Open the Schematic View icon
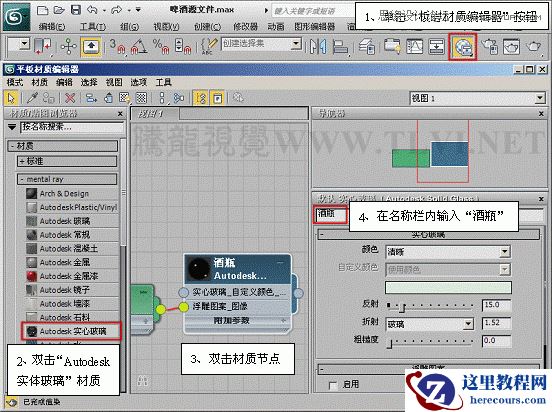Image resolution: width=552 pixels, height=412 pixels. [436, 46]
